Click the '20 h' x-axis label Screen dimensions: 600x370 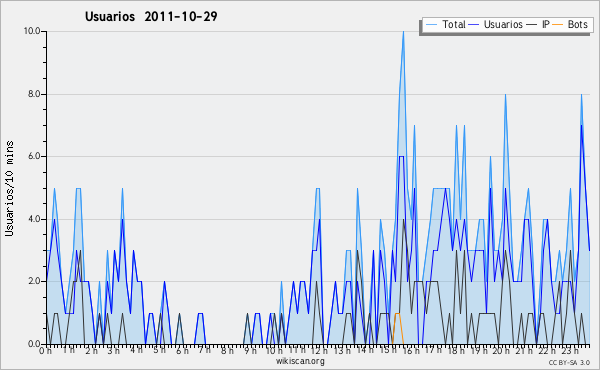pos(500,351)
